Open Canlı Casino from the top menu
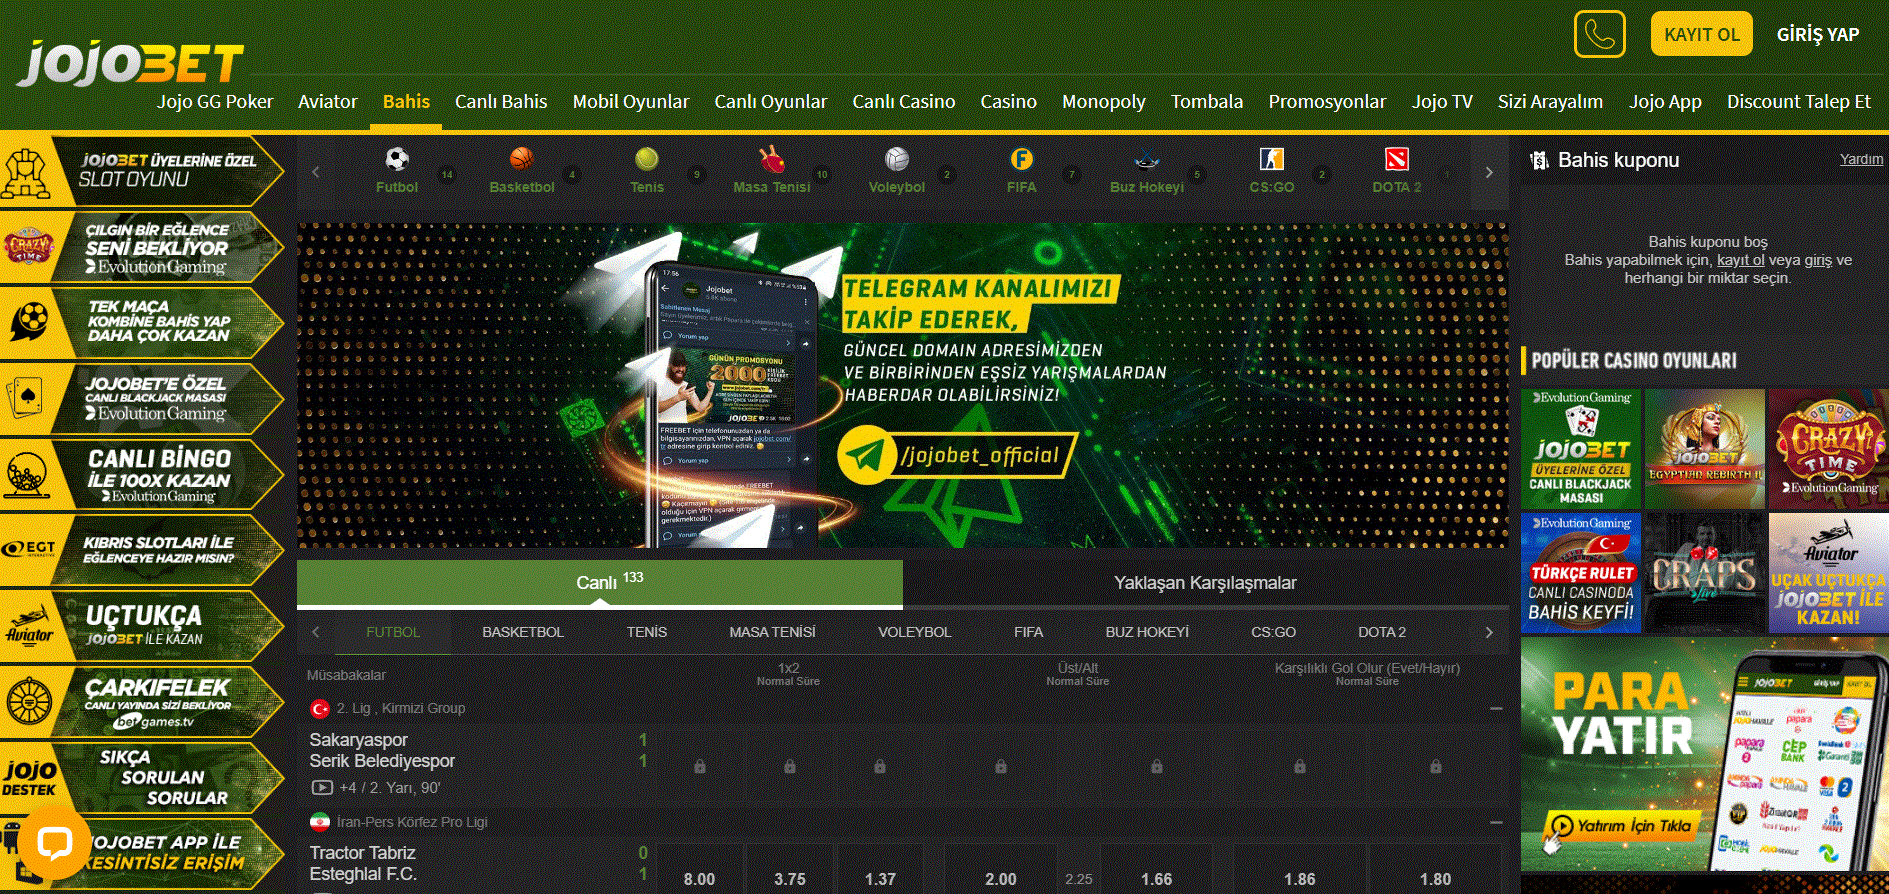This screenshot has height=894, width=1889. [x=903, y=102]
